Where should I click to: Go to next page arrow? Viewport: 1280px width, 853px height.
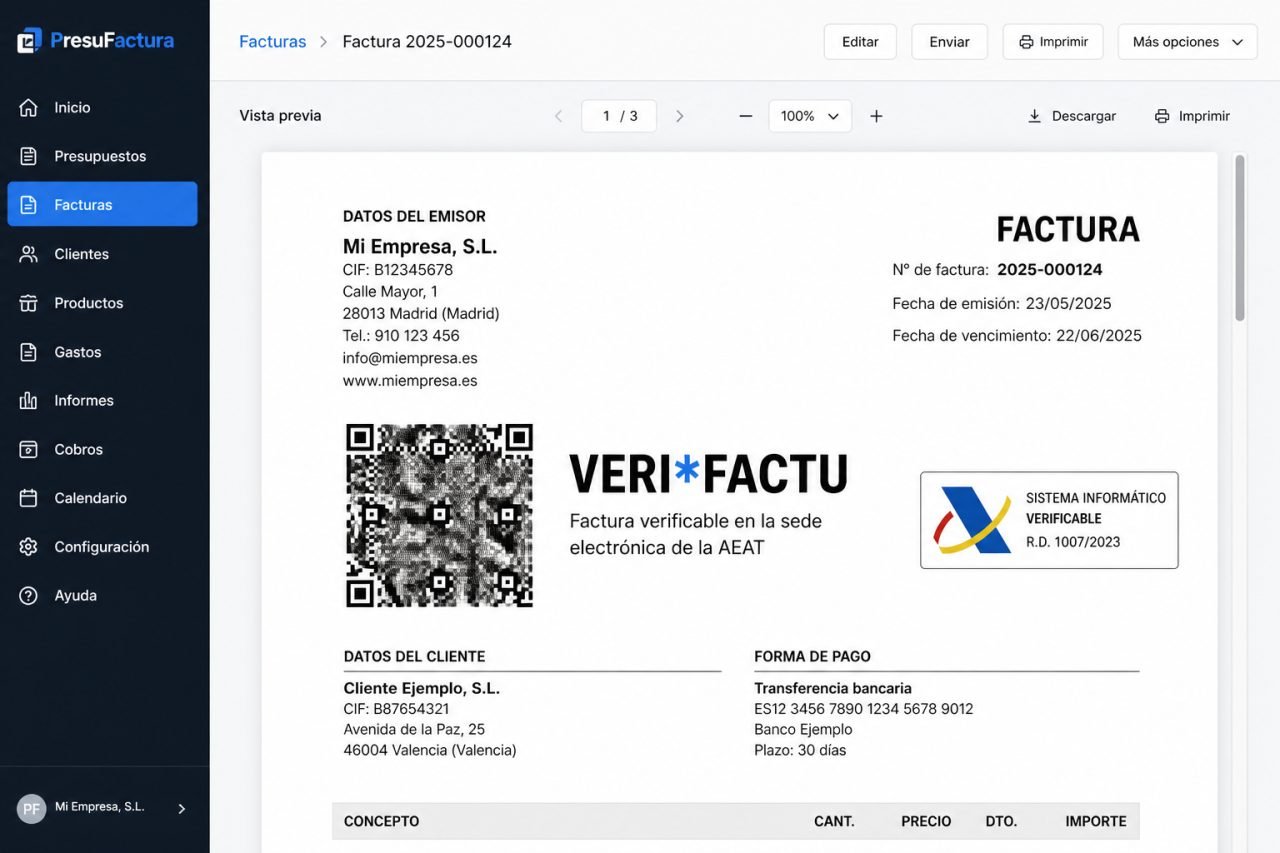[680, 116]
